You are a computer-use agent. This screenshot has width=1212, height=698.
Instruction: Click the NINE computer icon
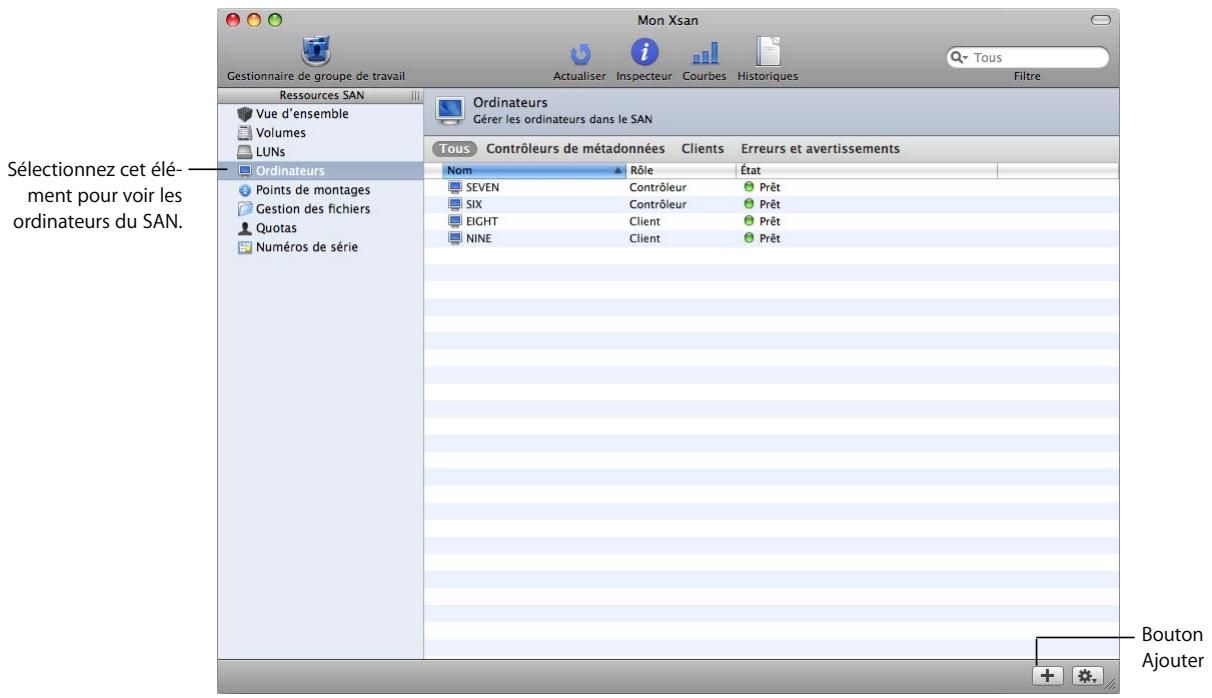pos(456,238)
